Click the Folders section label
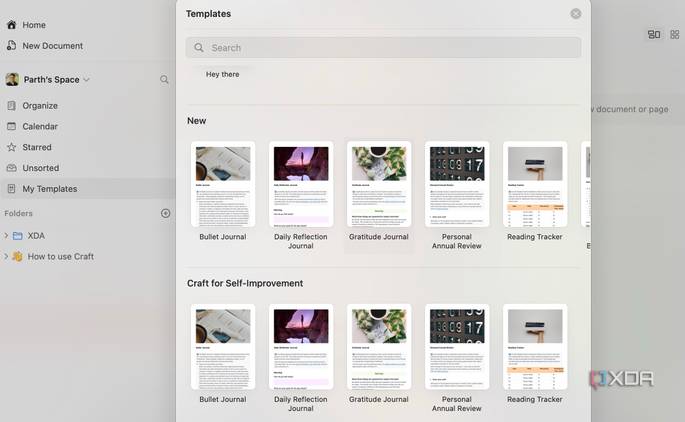This screenshot has height=422, width=685. (18, 213)
